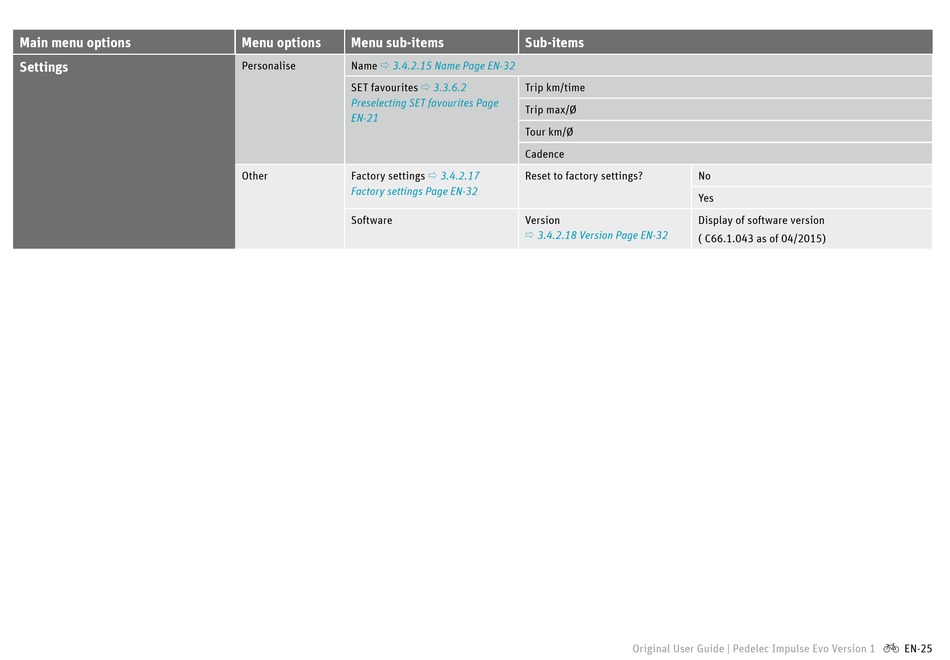
Task: Click the Settings main menu cell
Action: click(124, 152)
